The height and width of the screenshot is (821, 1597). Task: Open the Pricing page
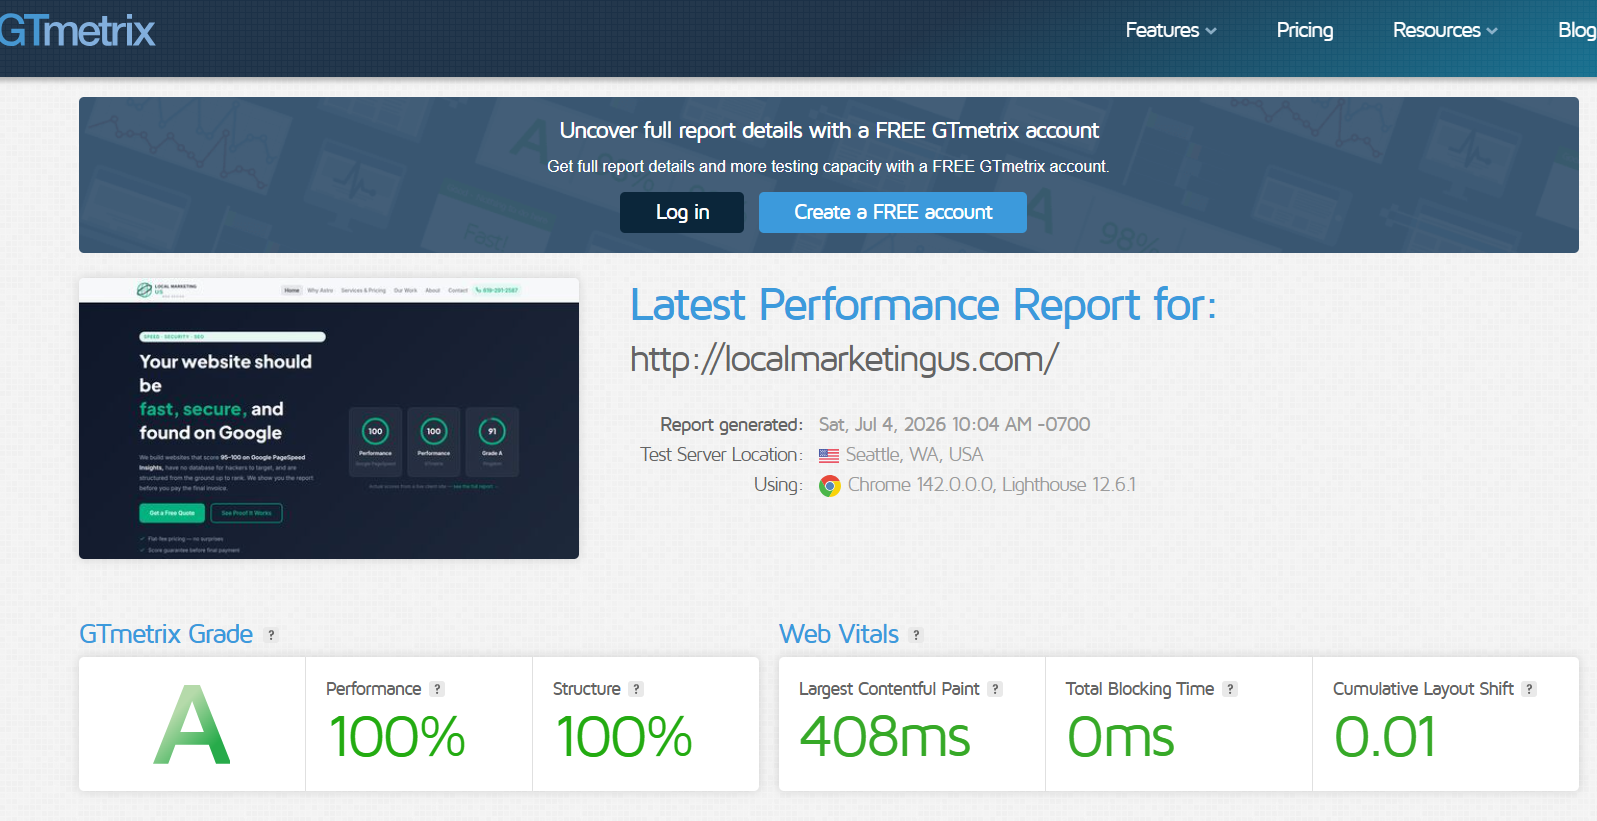pos(1304,30)
